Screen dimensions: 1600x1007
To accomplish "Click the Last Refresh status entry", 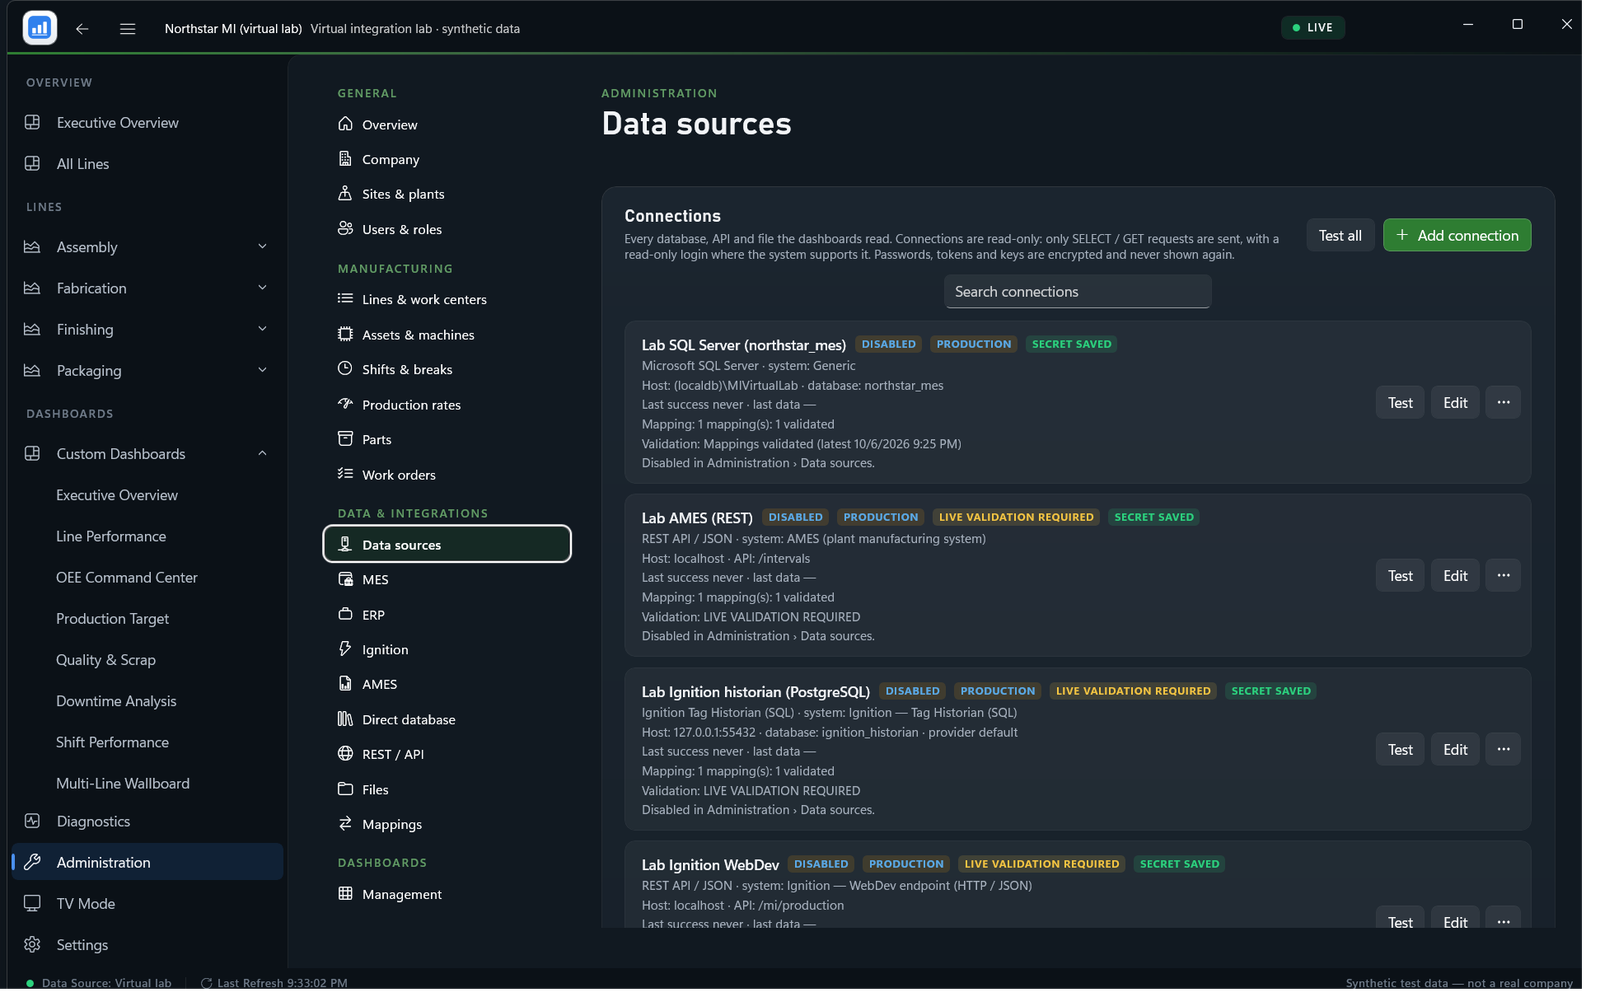I will (274, 983).
